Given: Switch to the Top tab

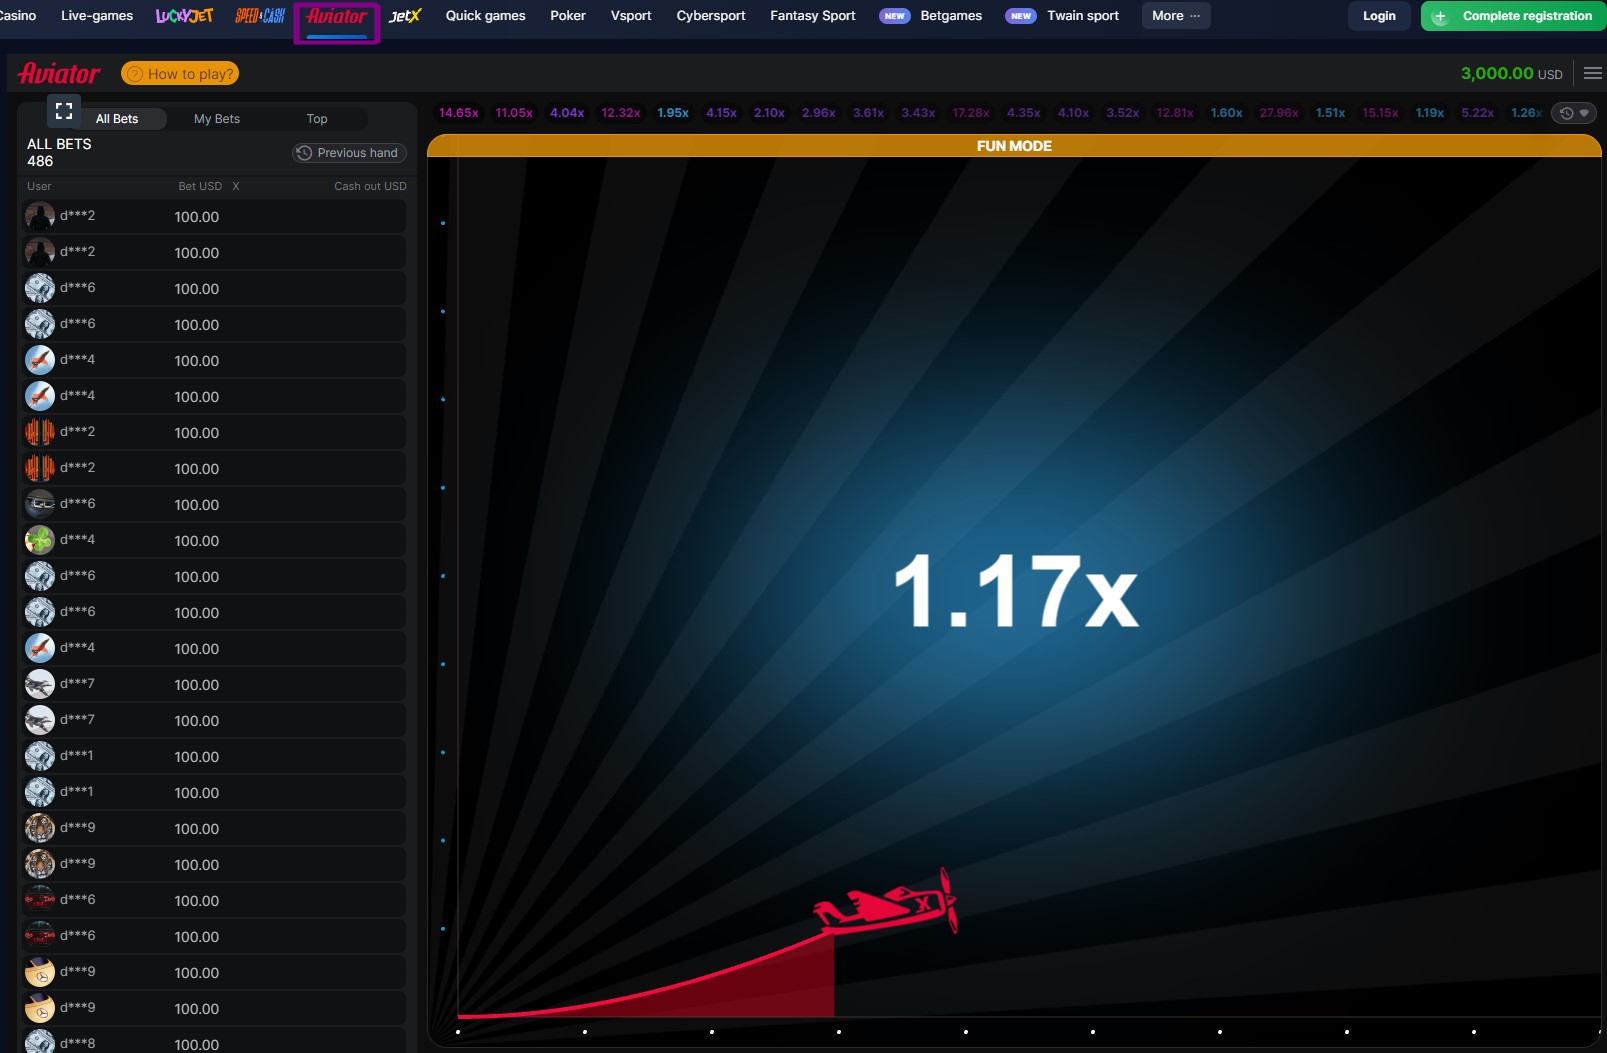Looking at the screenshot, I should click(317, 119).
